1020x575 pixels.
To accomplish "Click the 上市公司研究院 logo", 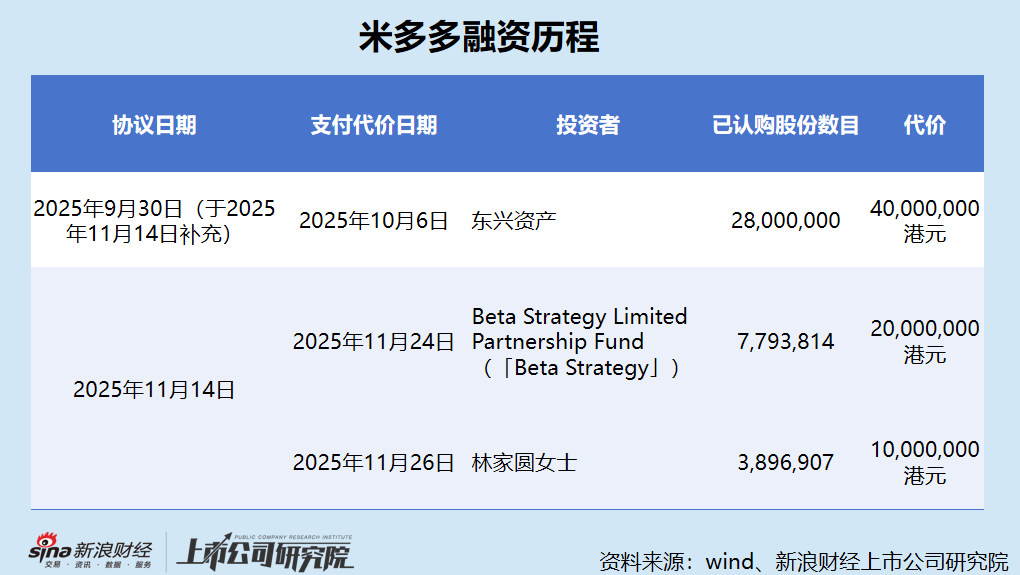I will click(x=265, y=552).
